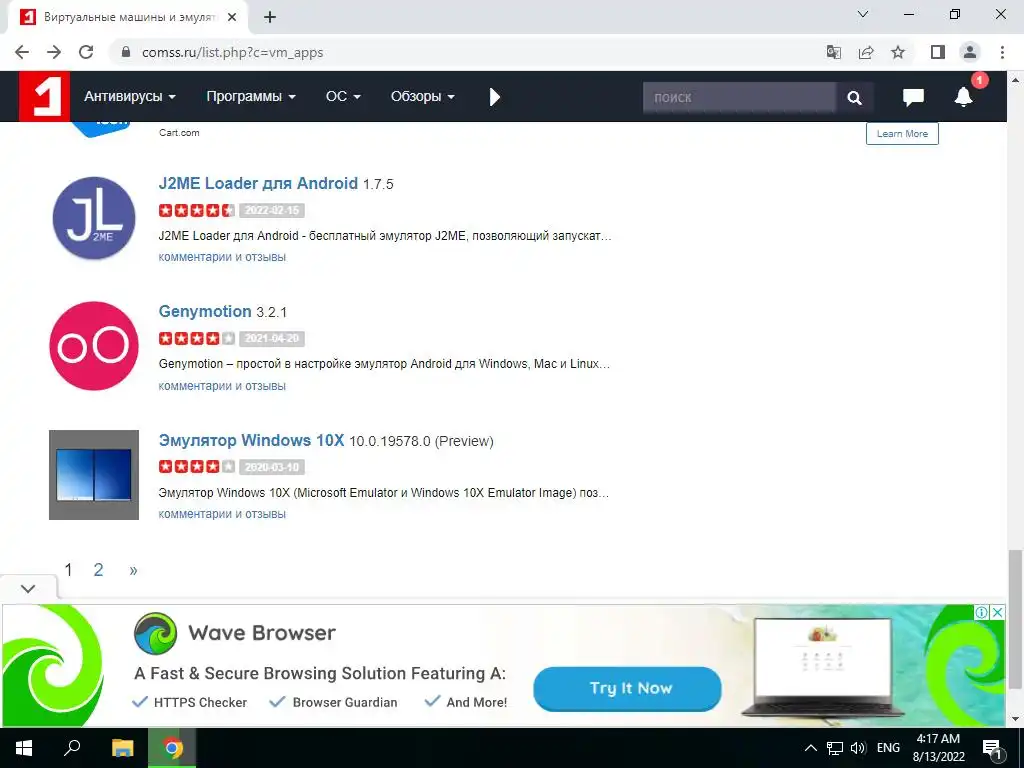Click the Wave Browser logo in the ad

pos(155,633)
